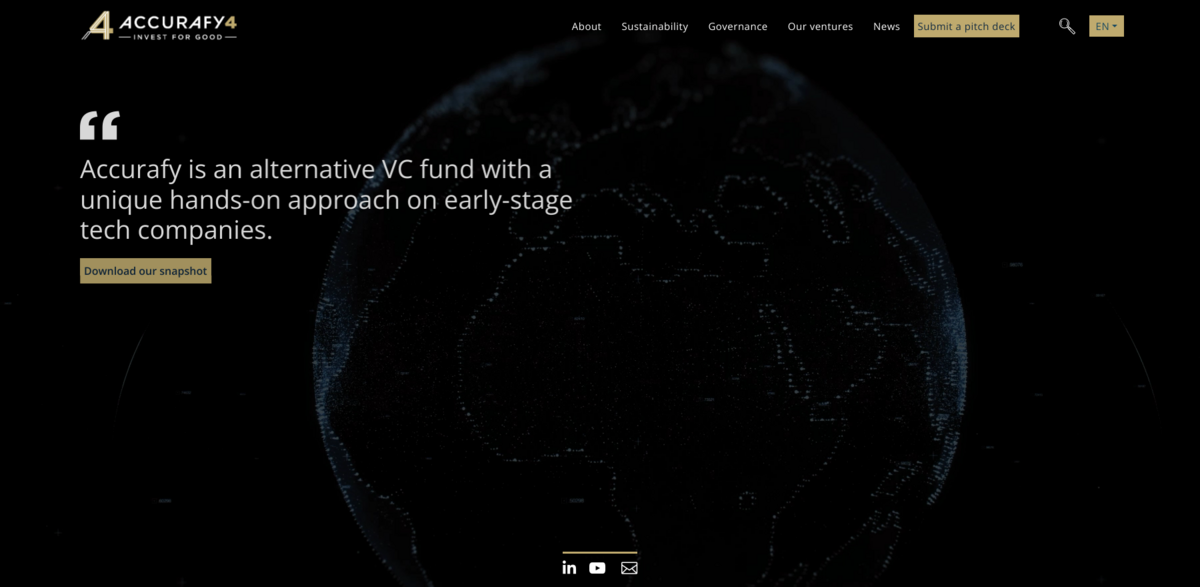Expand the EN language dropdown
This screenshot has height=587, width=1200.
1104,26
